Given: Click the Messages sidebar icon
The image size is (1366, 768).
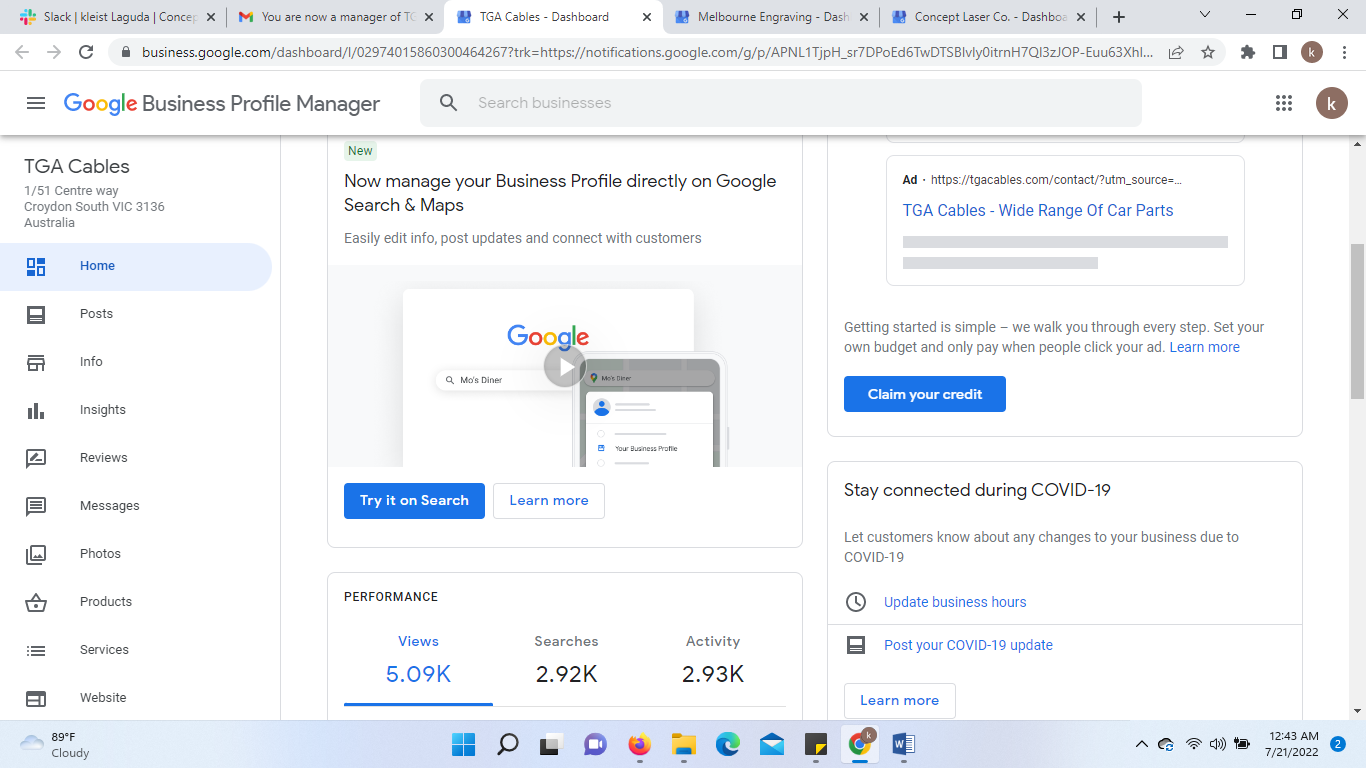Looking at the screenshot, I should point(36,506).
